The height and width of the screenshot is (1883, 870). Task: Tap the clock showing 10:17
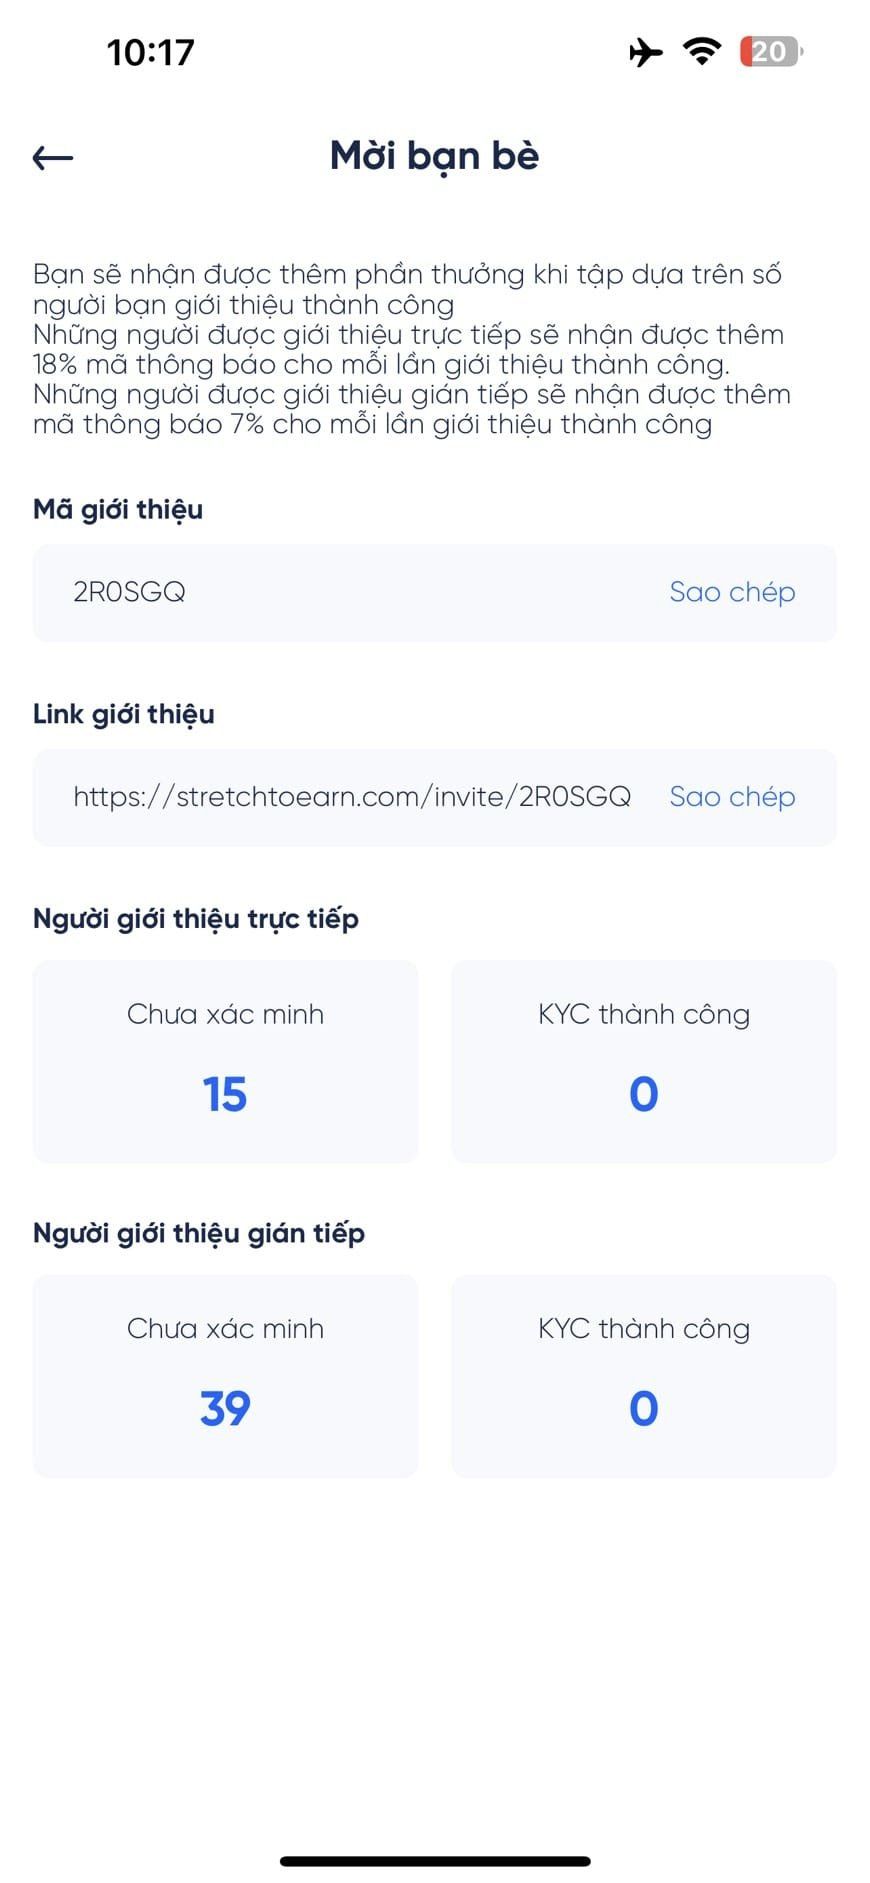150,52
